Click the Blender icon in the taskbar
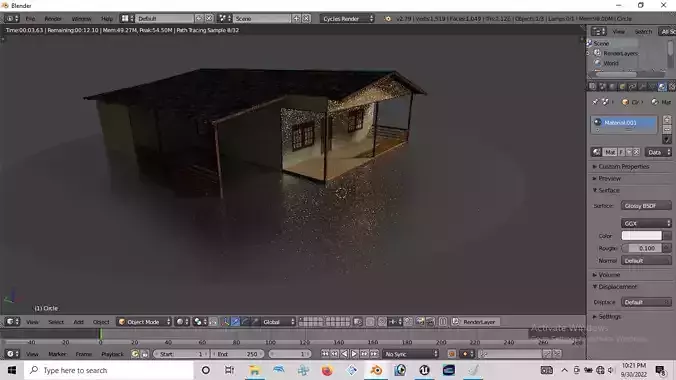The height and width of the screenshot is (380, 676). pos(376,370)
